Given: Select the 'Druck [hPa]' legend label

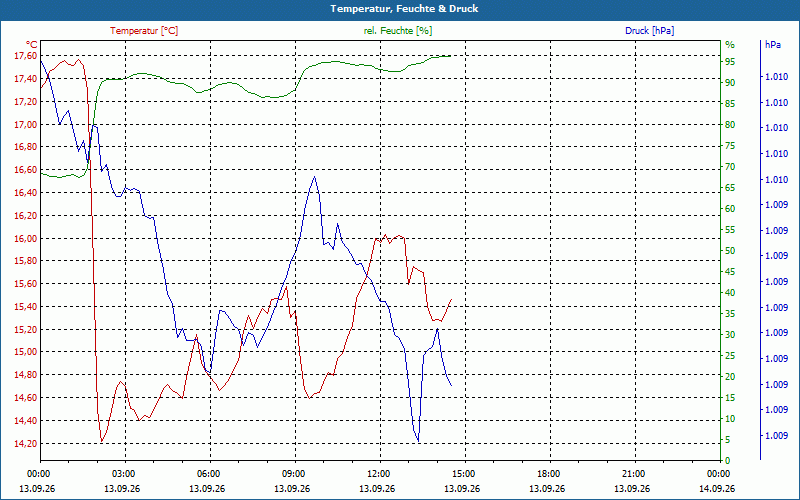Looking at the screenshot, I should tap(649, 31).
